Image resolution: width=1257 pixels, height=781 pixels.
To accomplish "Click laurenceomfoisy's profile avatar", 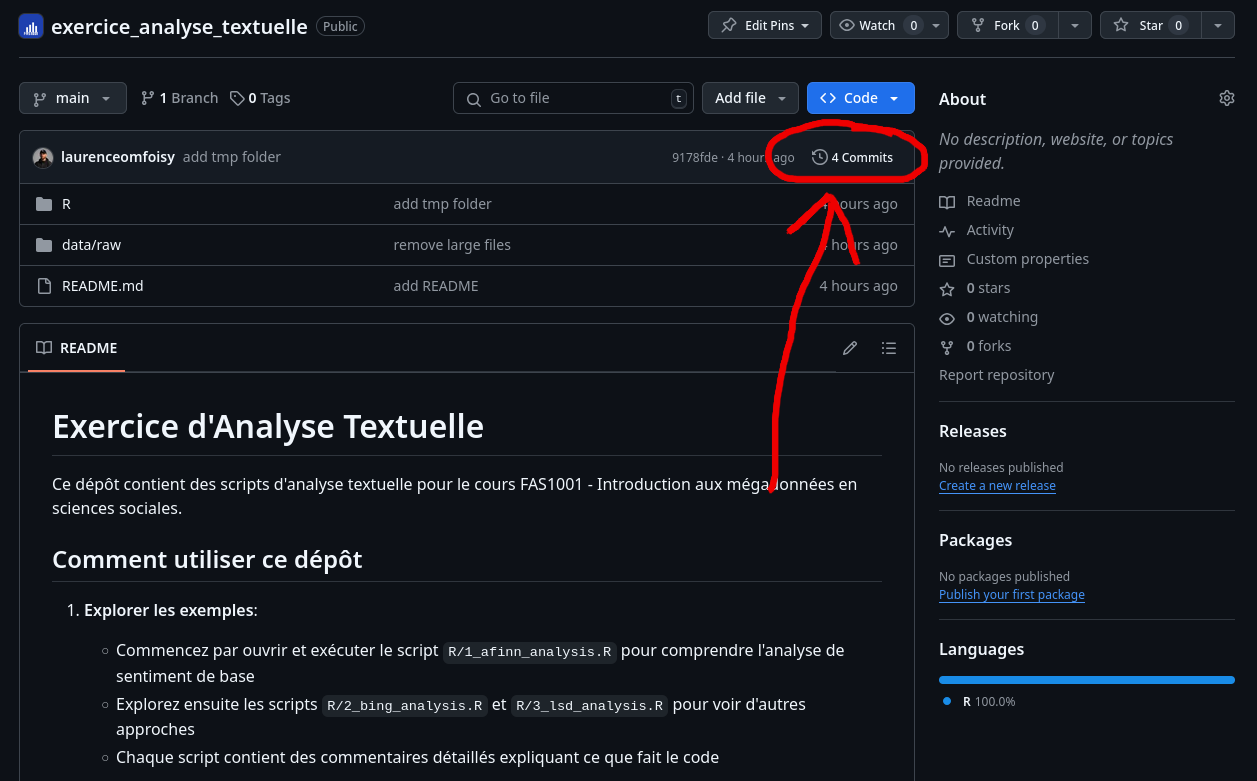I will 43,157.
